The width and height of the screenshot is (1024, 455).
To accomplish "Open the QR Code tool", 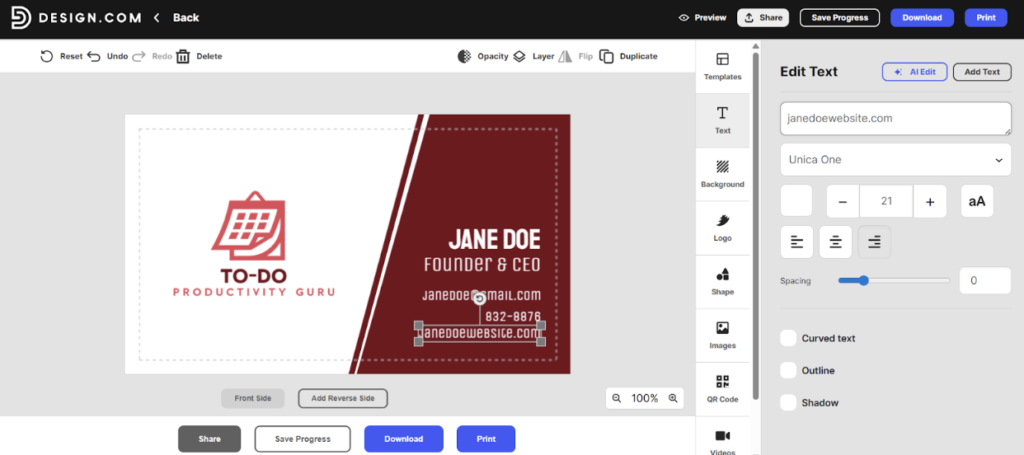I will 722,388.
